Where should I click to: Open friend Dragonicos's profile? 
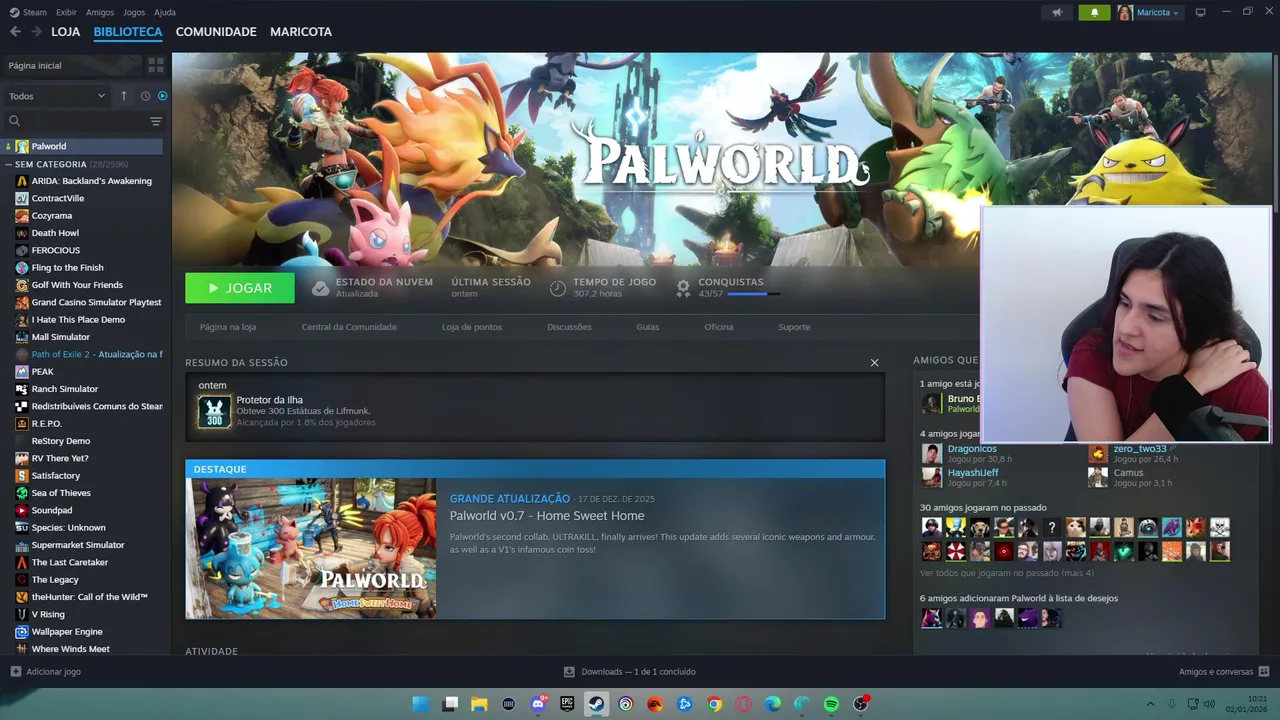pyautogui.click(x=972, y=449)
